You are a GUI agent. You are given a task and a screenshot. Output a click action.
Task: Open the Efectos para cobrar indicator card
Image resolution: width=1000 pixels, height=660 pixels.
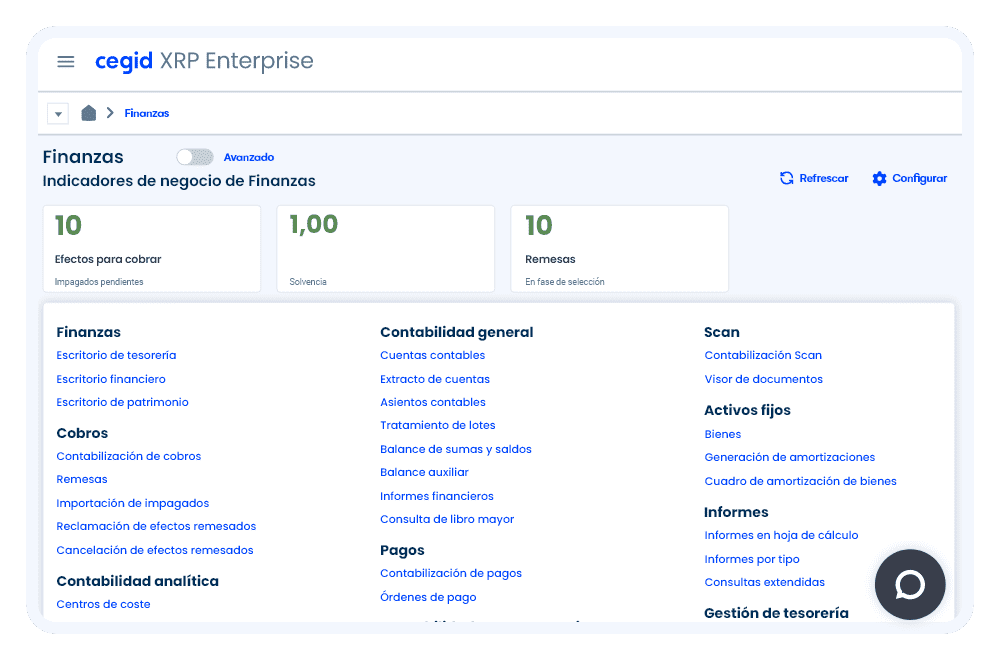152,249
